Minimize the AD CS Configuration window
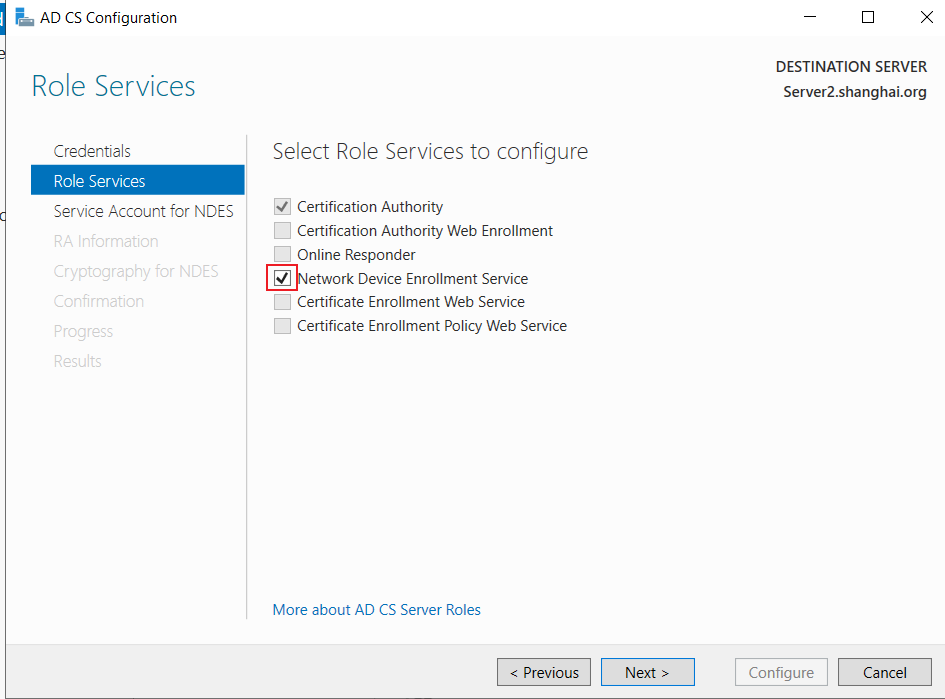Screen dimensions: 945x699 [x=810, y=17]
